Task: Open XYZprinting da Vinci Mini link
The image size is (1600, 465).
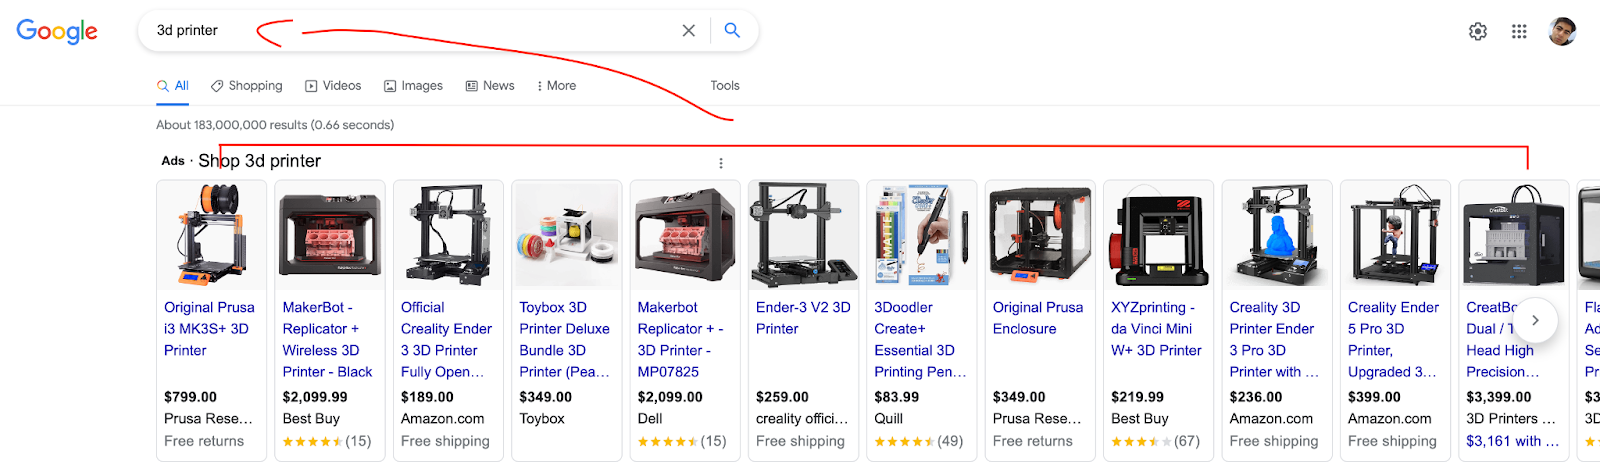Action: (1156, 329)
